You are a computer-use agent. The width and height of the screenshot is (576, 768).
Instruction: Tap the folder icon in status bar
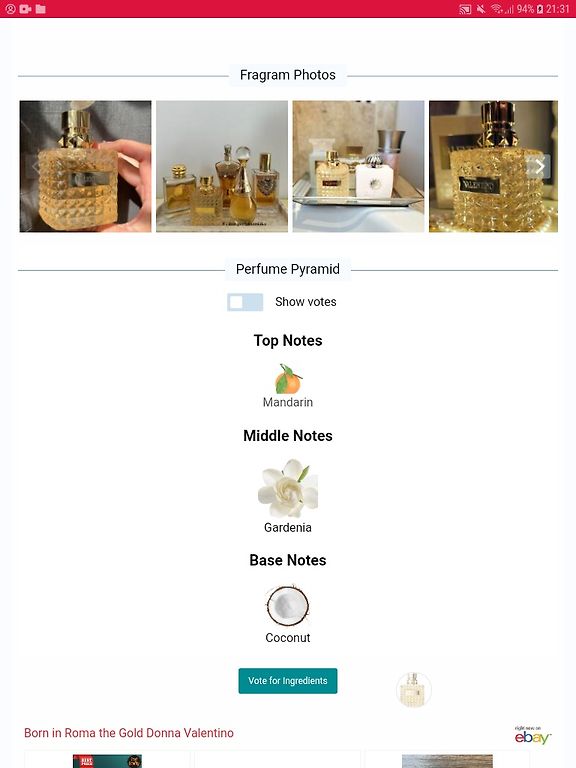tap(41, 9)
